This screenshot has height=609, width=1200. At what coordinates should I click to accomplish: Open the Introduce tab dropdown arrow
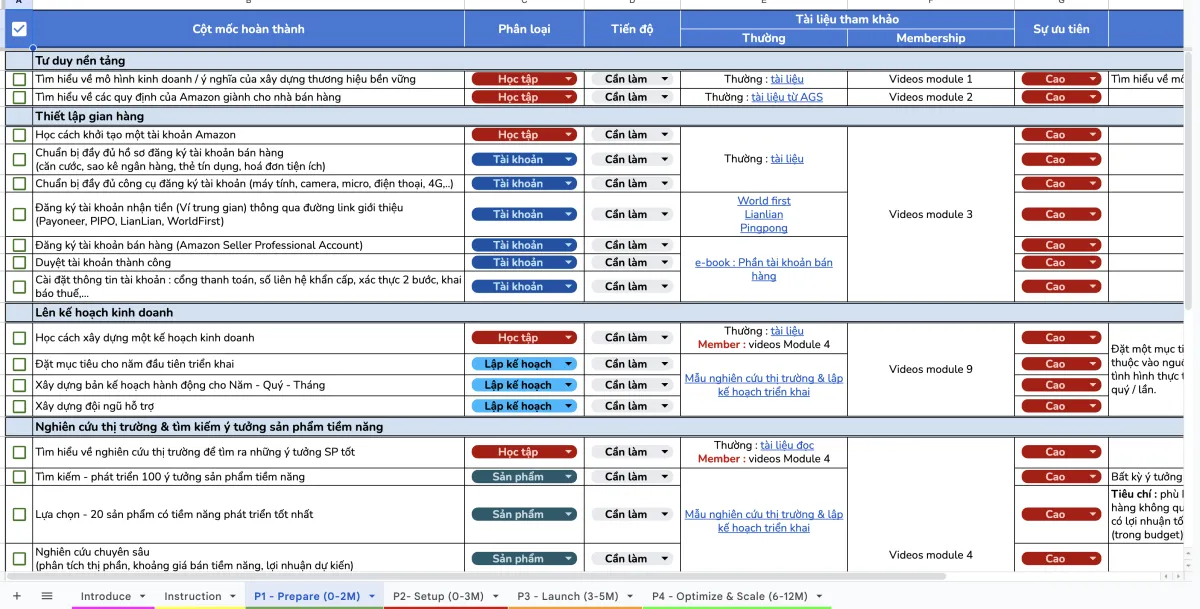pyautogui.click(x=141, y=597)
